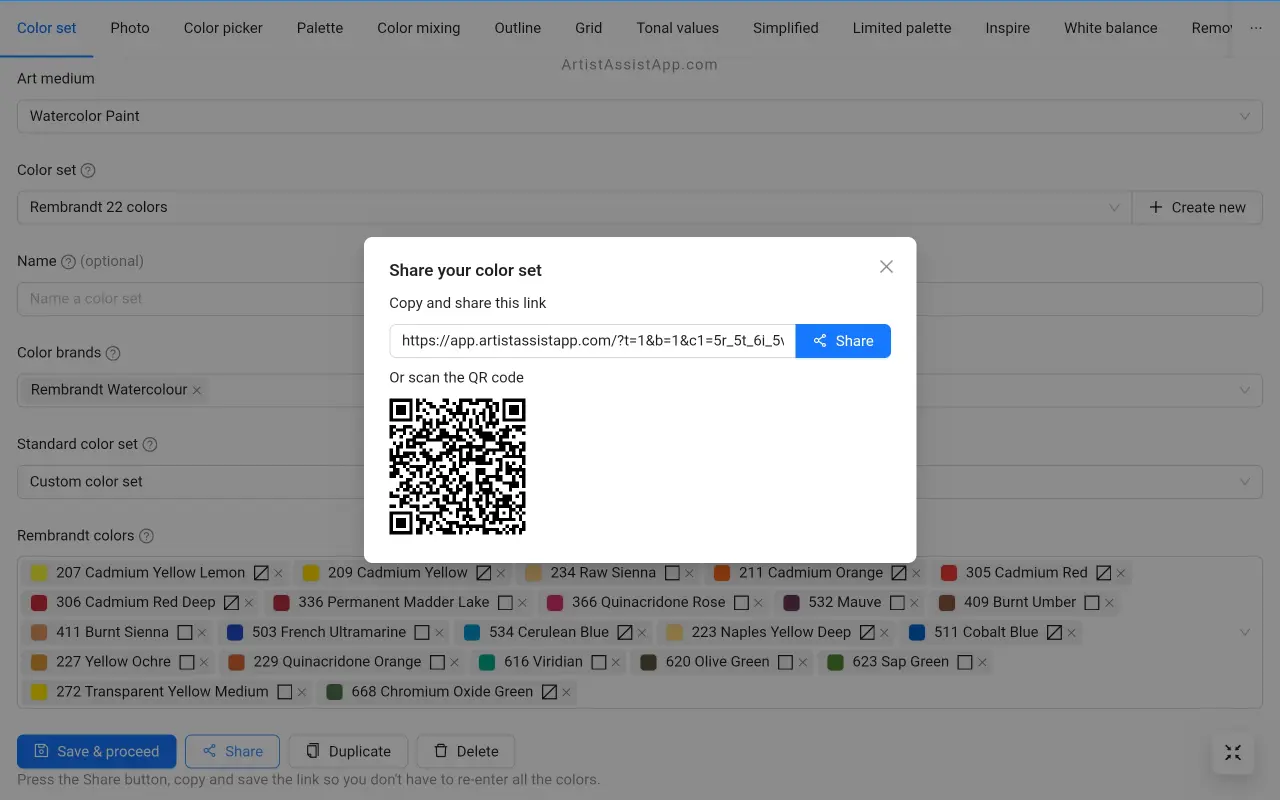Close the Share your color set dialog
The image size is (1280, 800).
click(x=886, y=267)
